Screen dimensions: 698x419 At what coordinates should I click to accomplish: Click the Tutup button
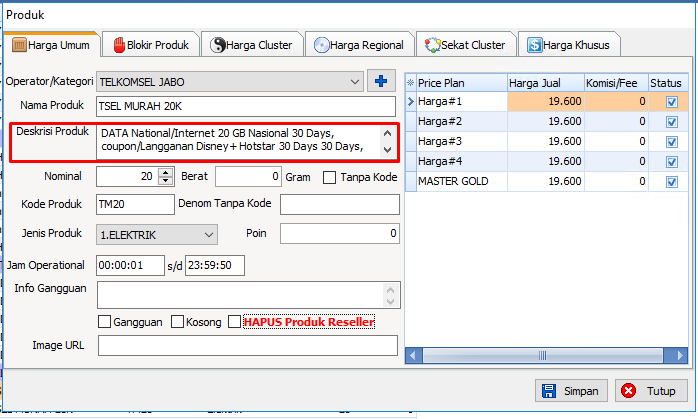(x=649, y=391)
